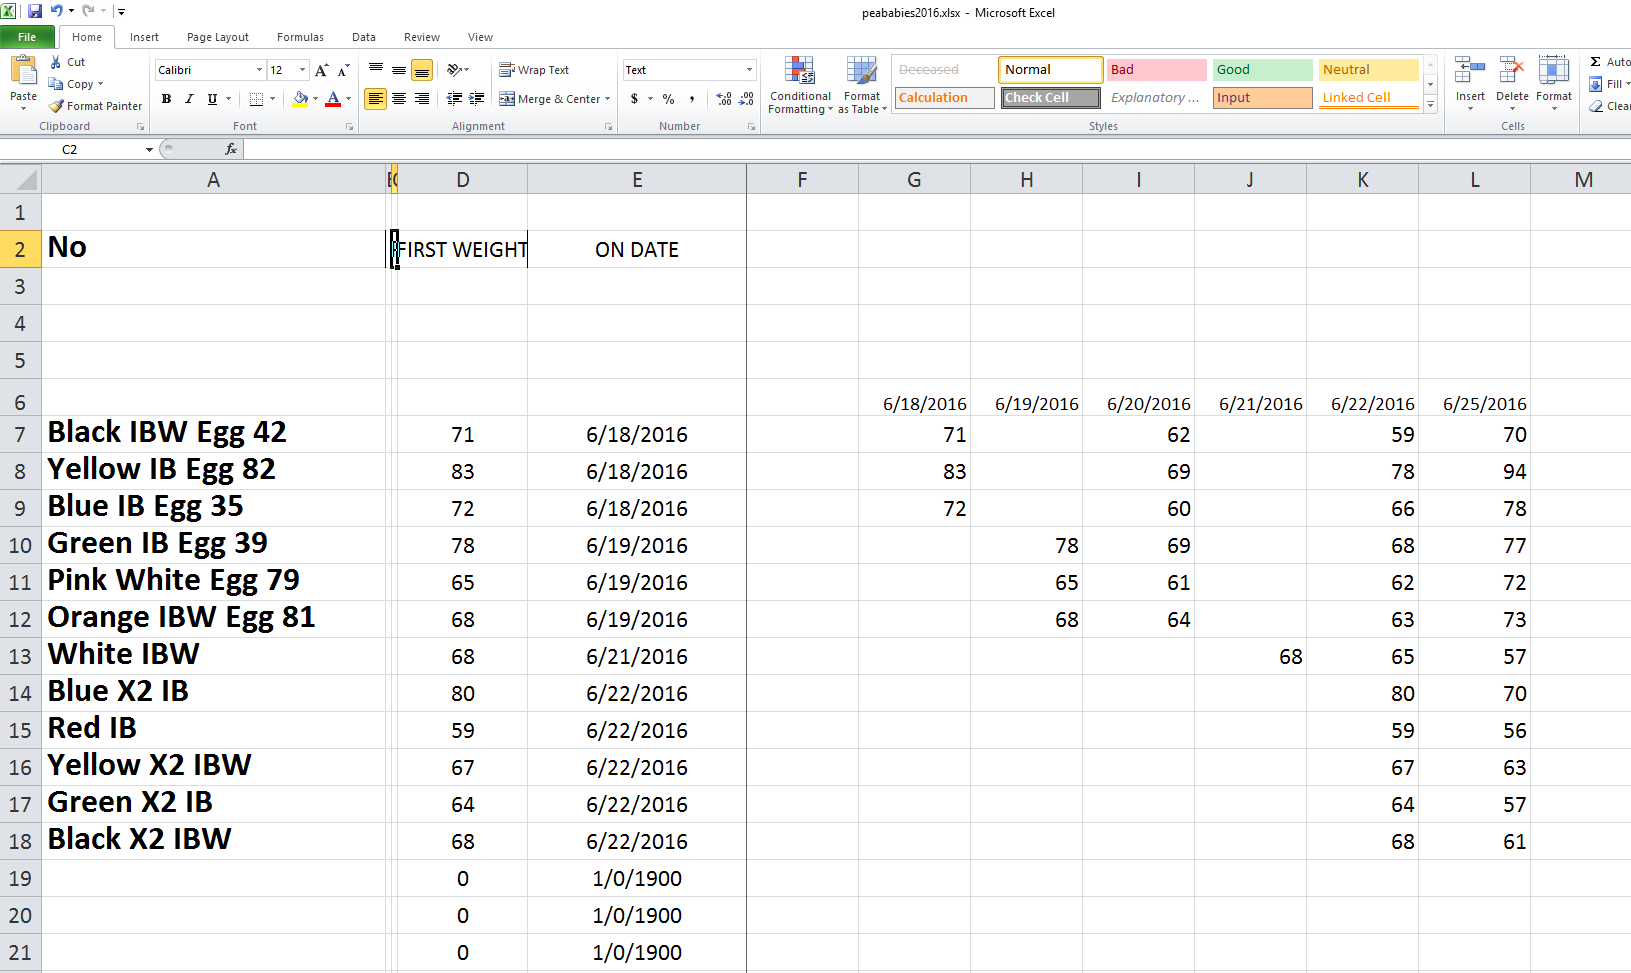The width and height of the screenshot is (1631, 973).
Task: Toggle Bold formatting
Action: click(x=166, y=99)
